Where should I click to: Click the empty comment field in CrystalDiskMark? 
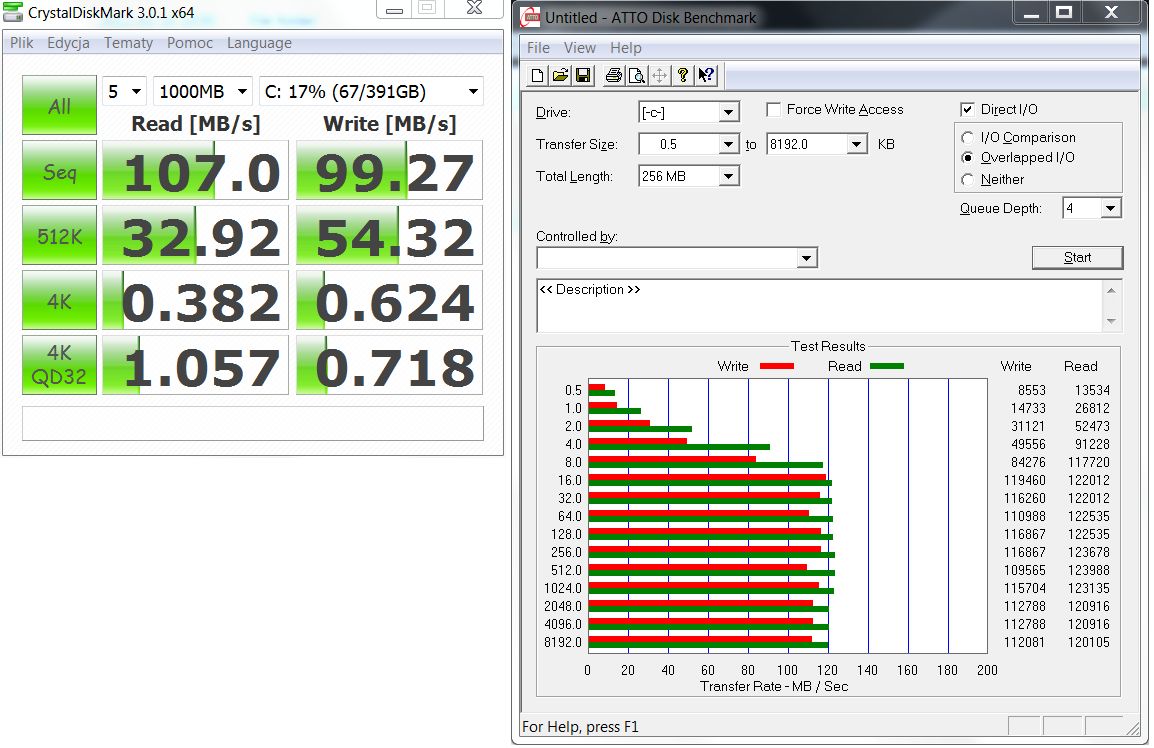252,423
